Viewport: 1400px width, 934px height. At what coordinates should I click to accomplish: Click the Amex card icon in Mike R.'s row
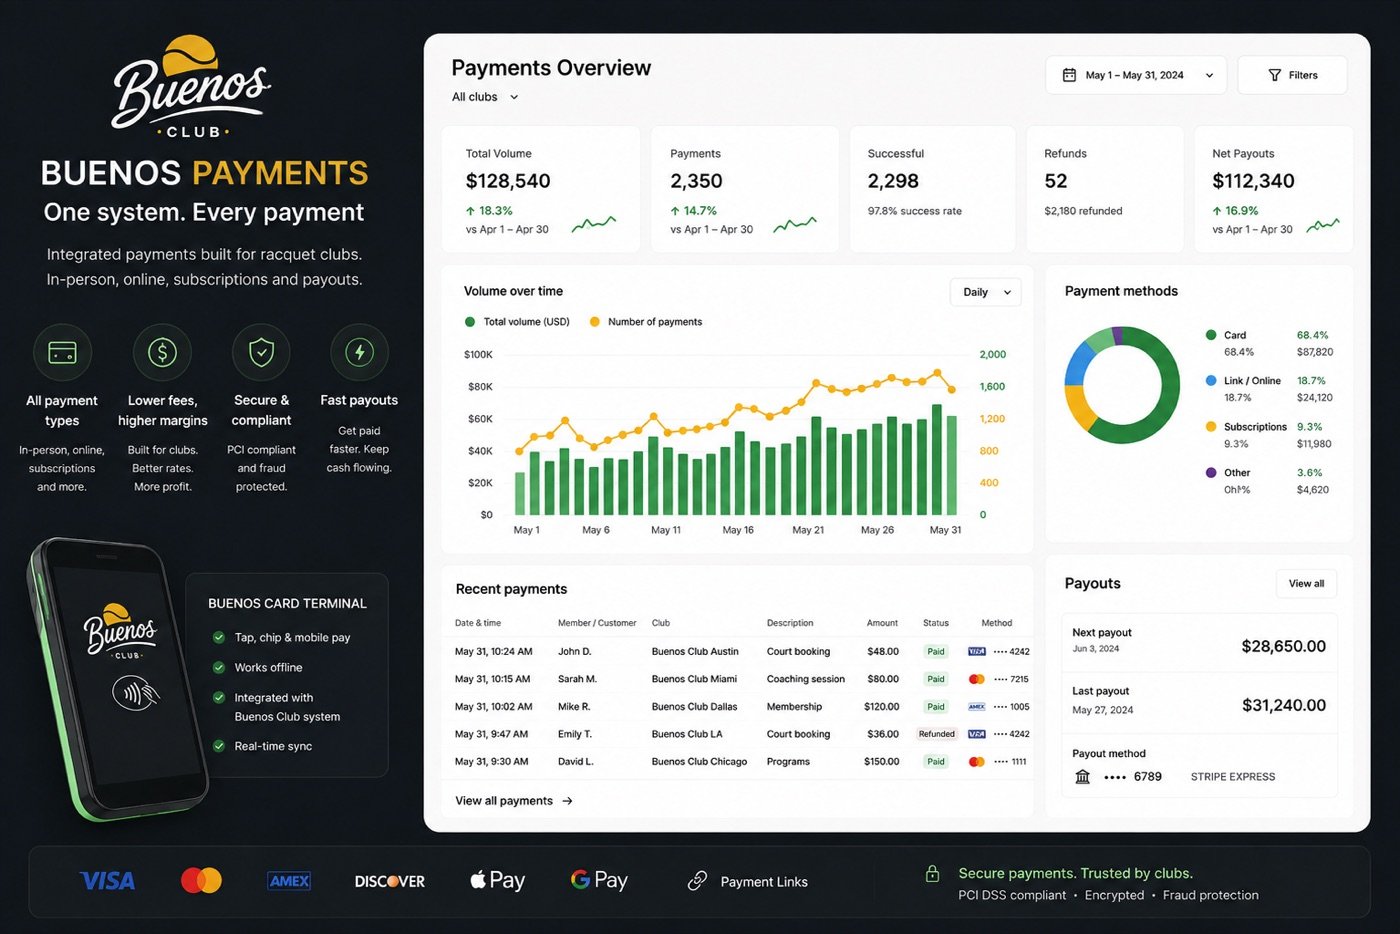977,707
